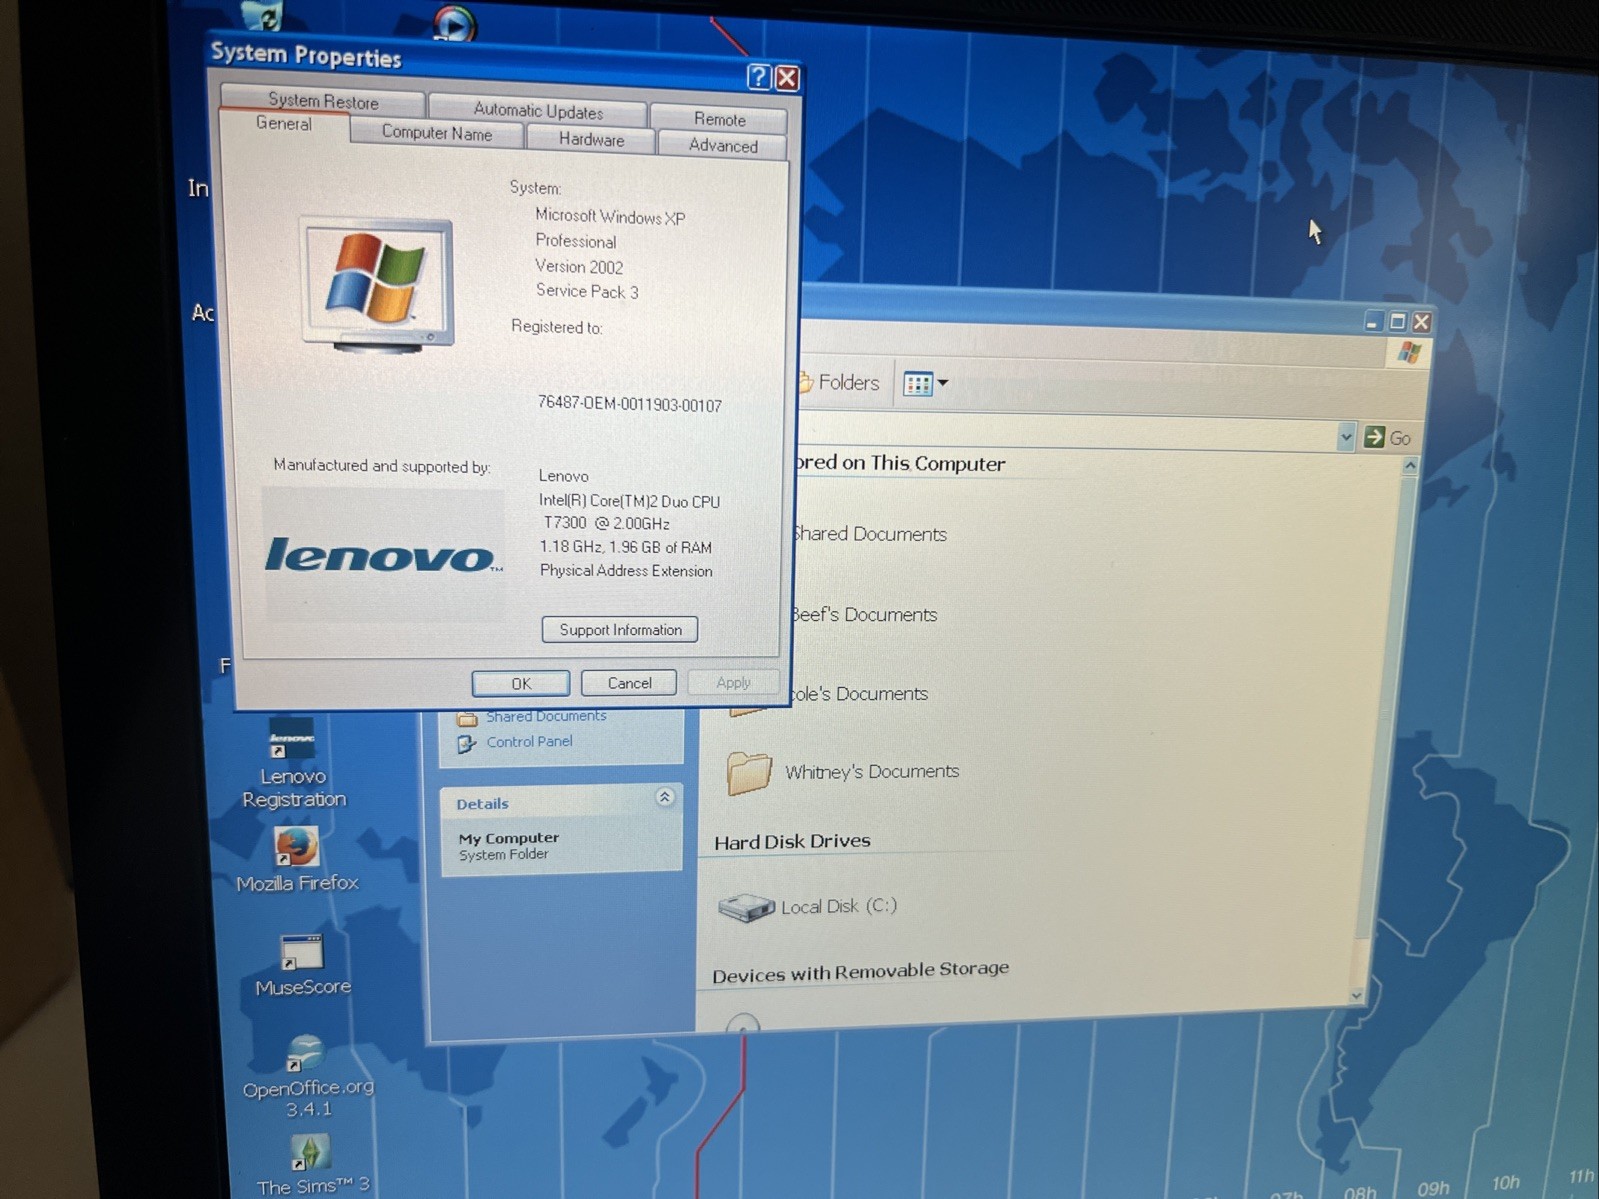Expand the address bar dropdown arrow
The height and width of the screenshot is (1199, 1599).
[x=1345, y=437]
